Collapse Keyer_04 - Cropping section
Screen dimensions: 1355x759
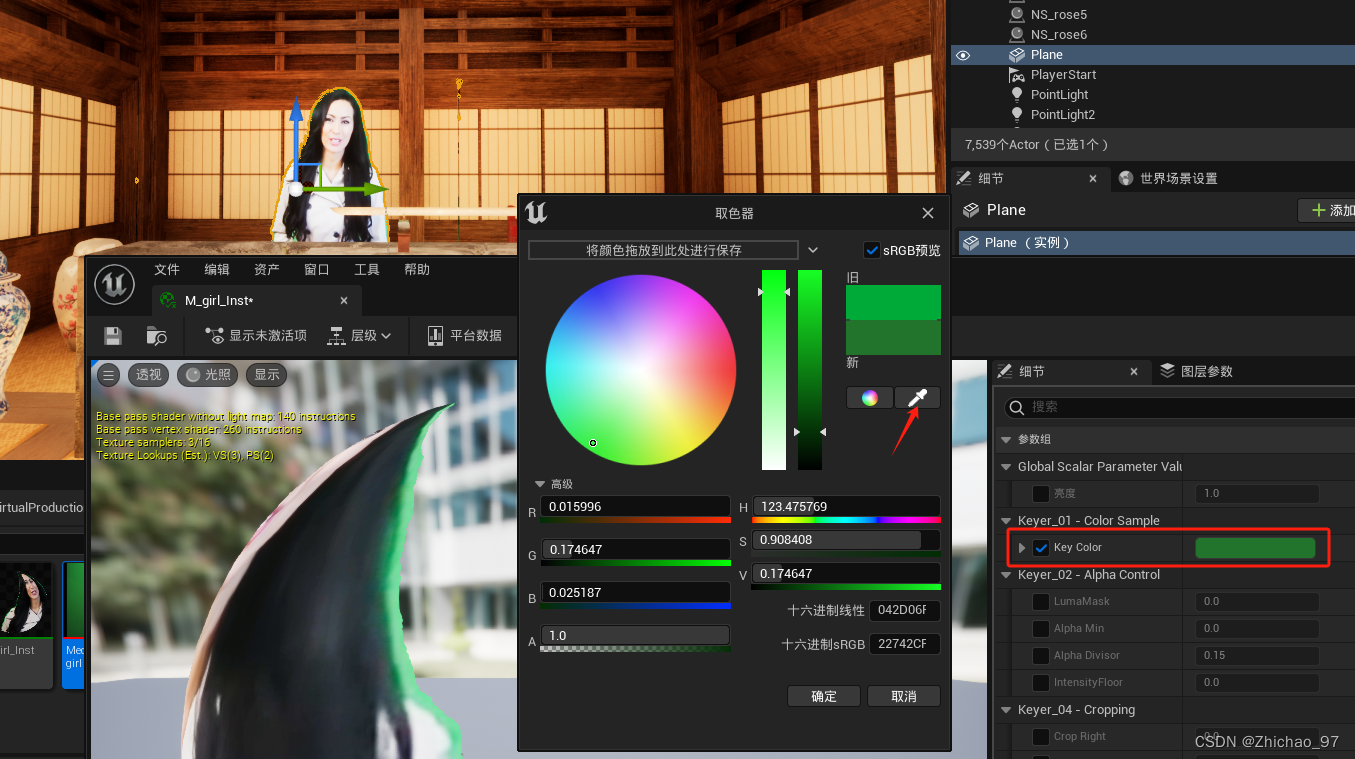tap(1006, 710)
